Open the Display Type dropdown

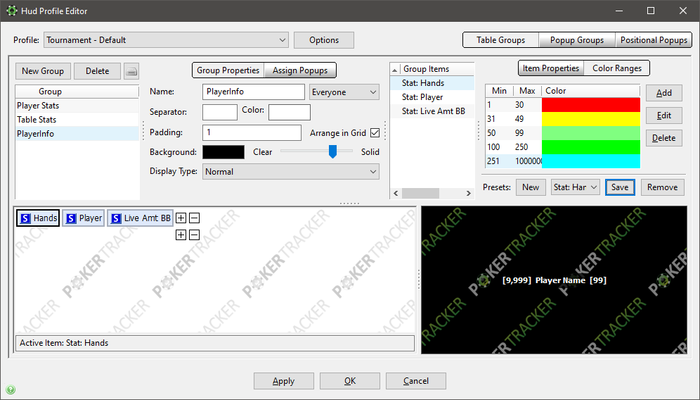[291, 171]
